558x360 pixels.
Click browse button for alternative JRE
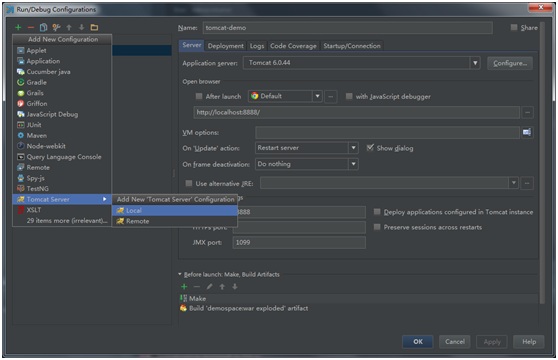click(x=527, y=183)
